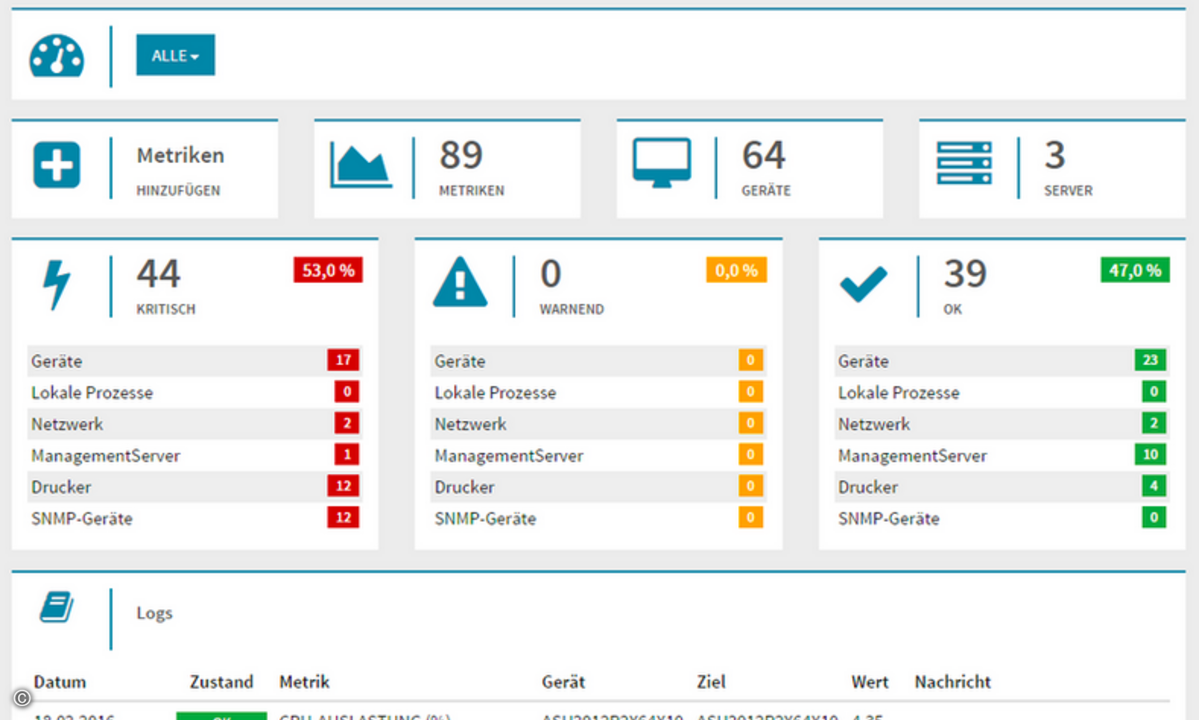Click the Logs book icon
Viewport: 1199px width, 720px height.
pos(57,607)
